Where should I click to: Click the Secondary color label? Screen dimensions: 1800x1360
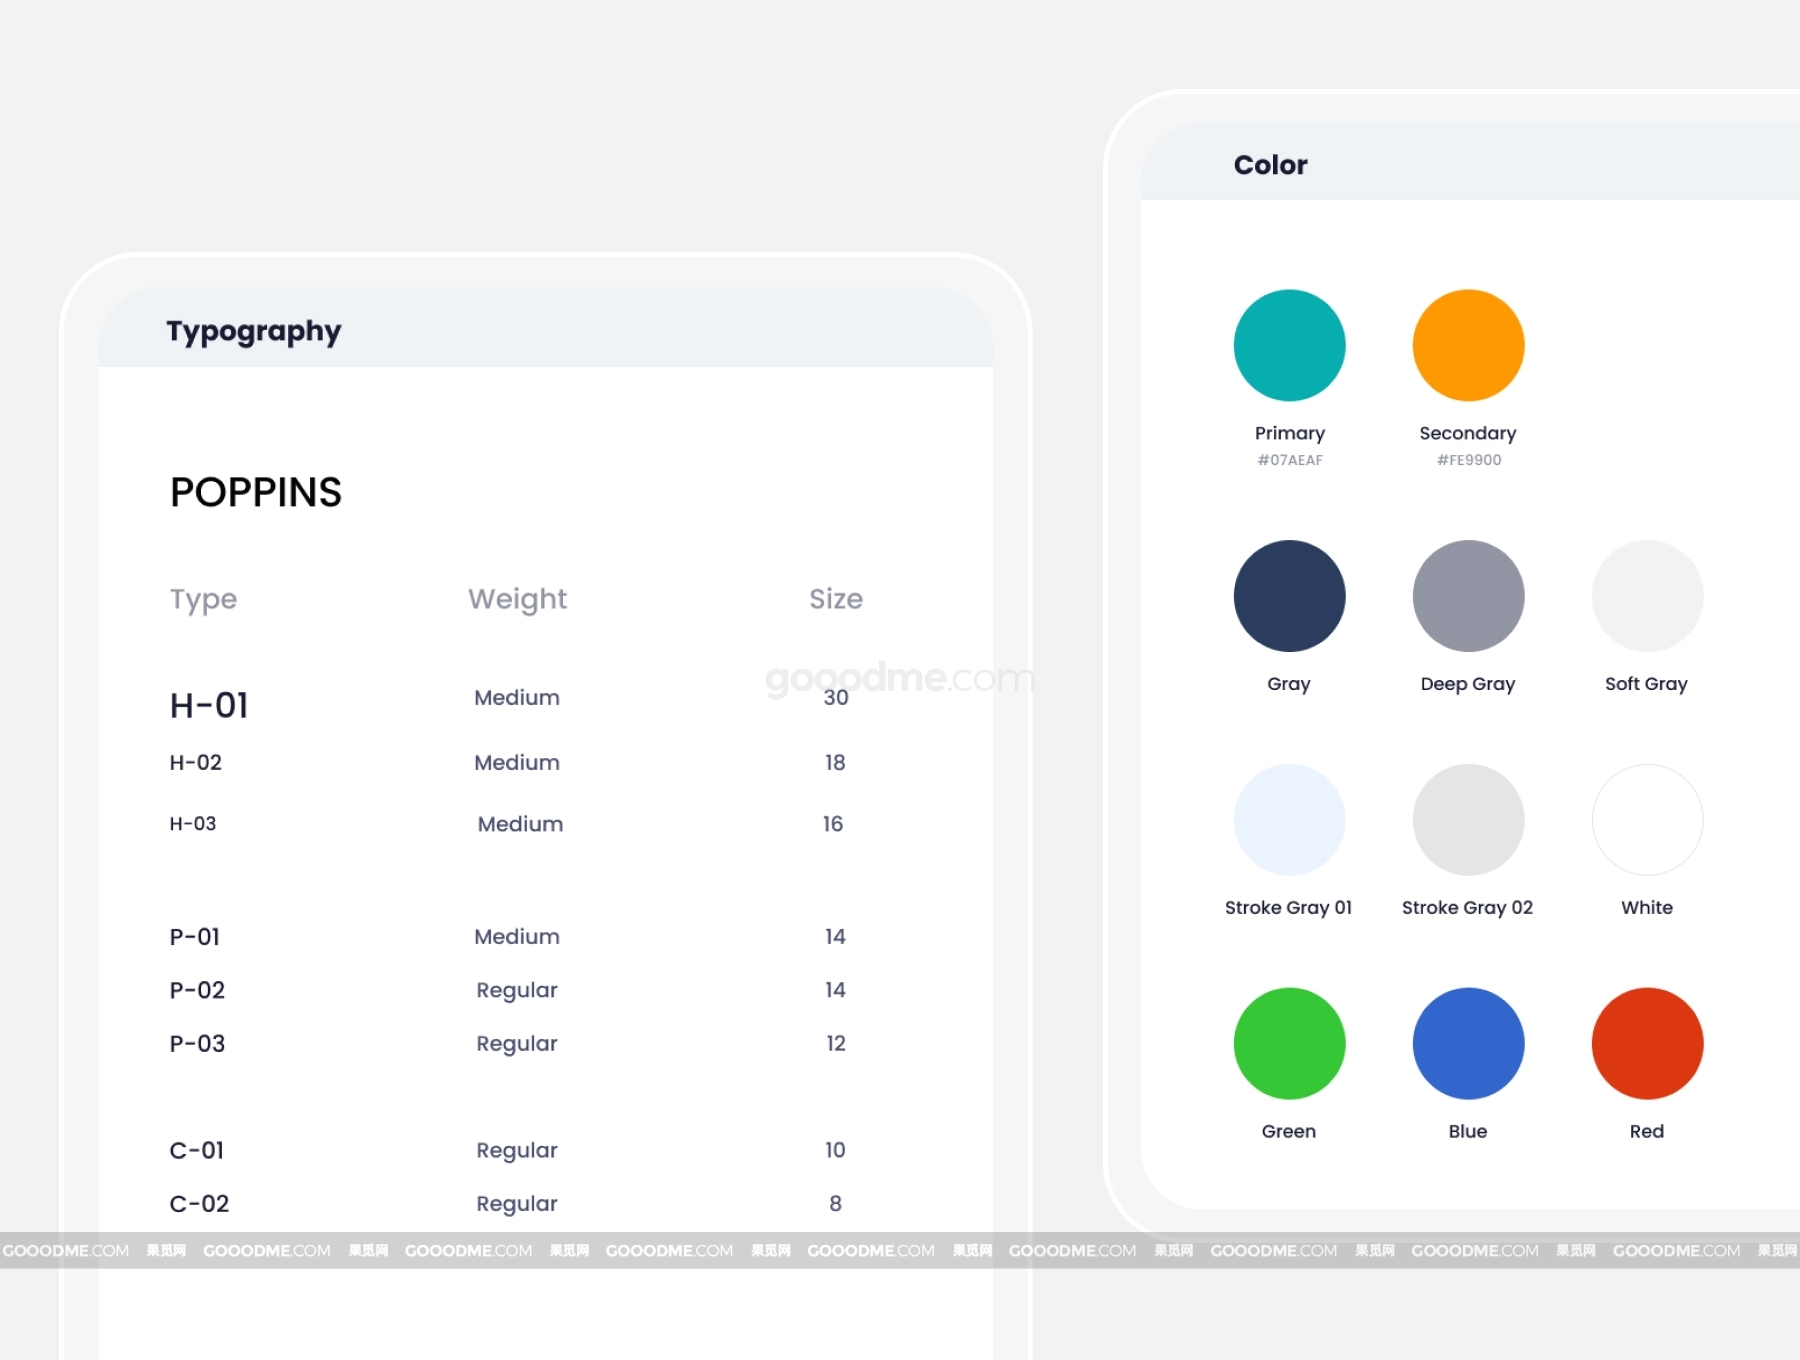[1468, 434]
